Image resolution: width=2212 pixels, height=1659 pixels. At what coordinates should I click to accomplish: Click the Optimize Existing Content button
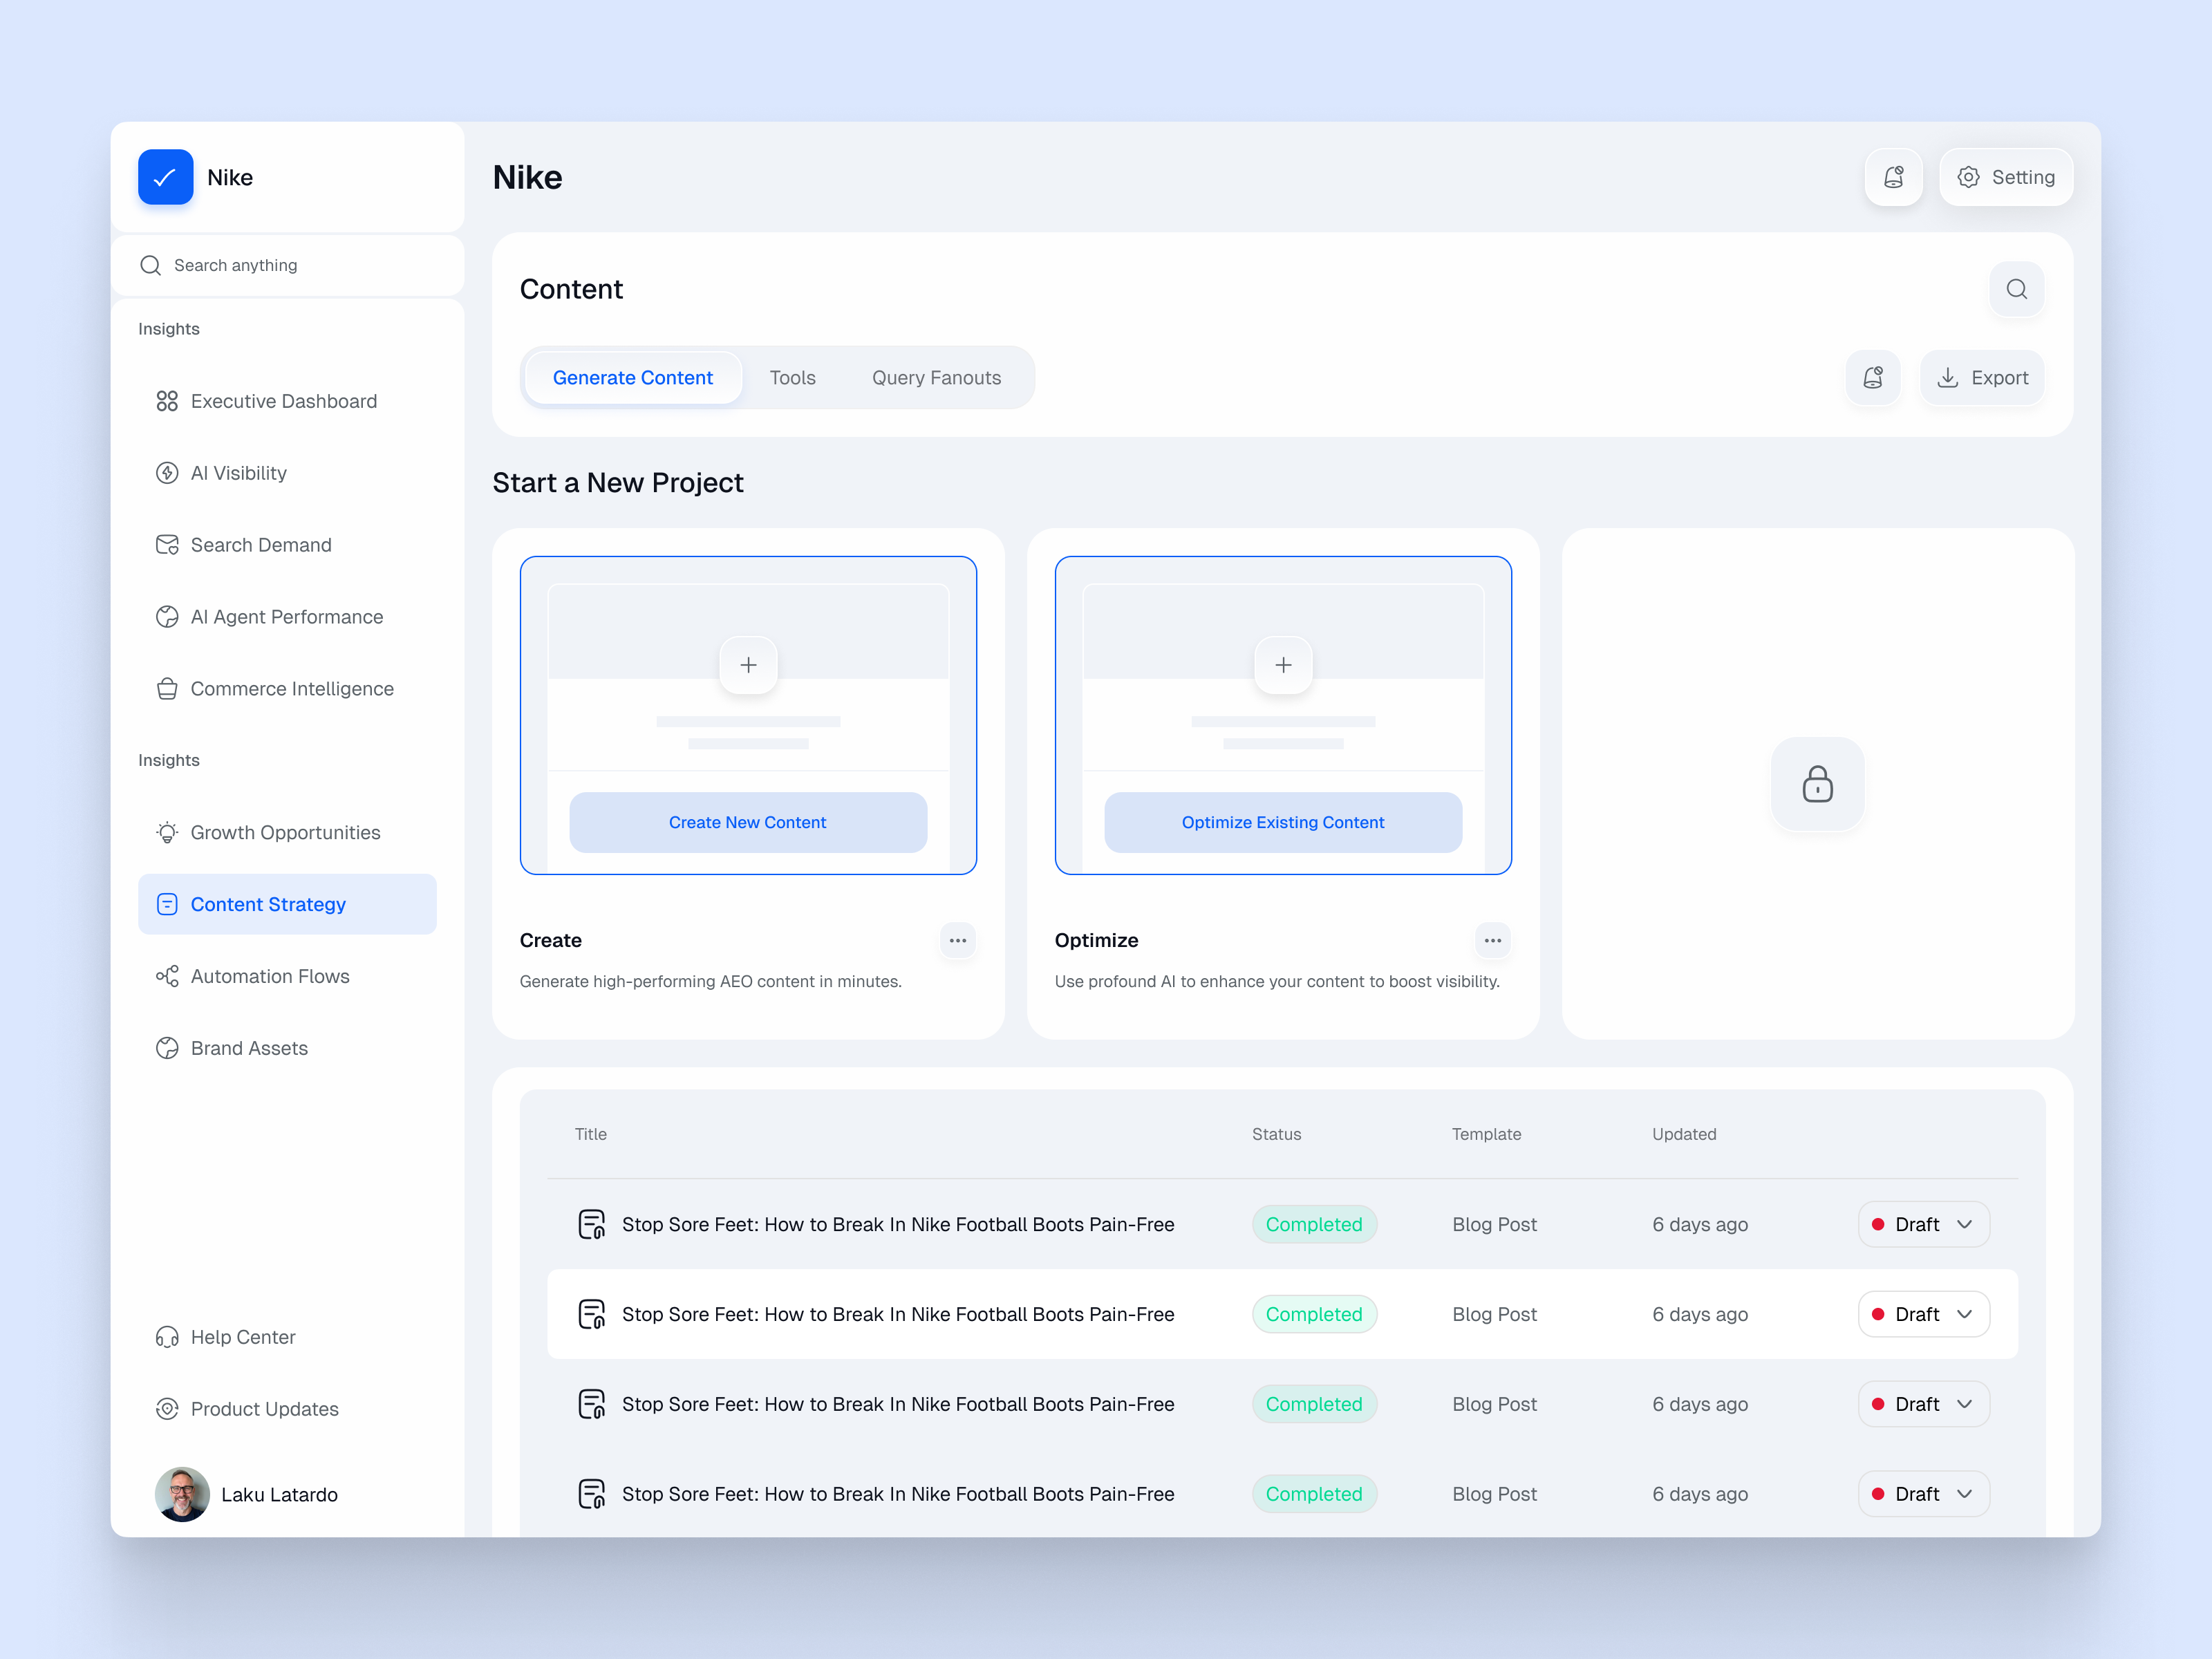click(1283, 822)
